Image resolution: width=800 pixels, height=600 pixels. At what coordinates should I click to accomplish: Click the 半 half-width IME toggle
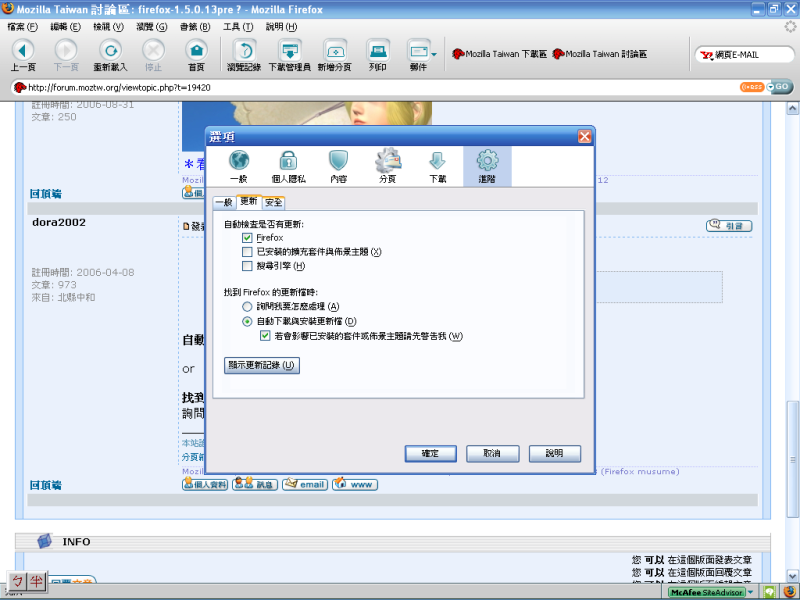37,582
